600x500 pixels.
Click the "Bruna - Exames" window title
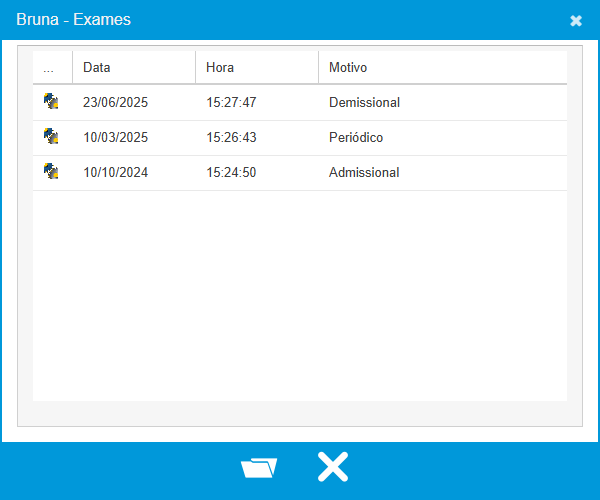[x=73, y=20]
